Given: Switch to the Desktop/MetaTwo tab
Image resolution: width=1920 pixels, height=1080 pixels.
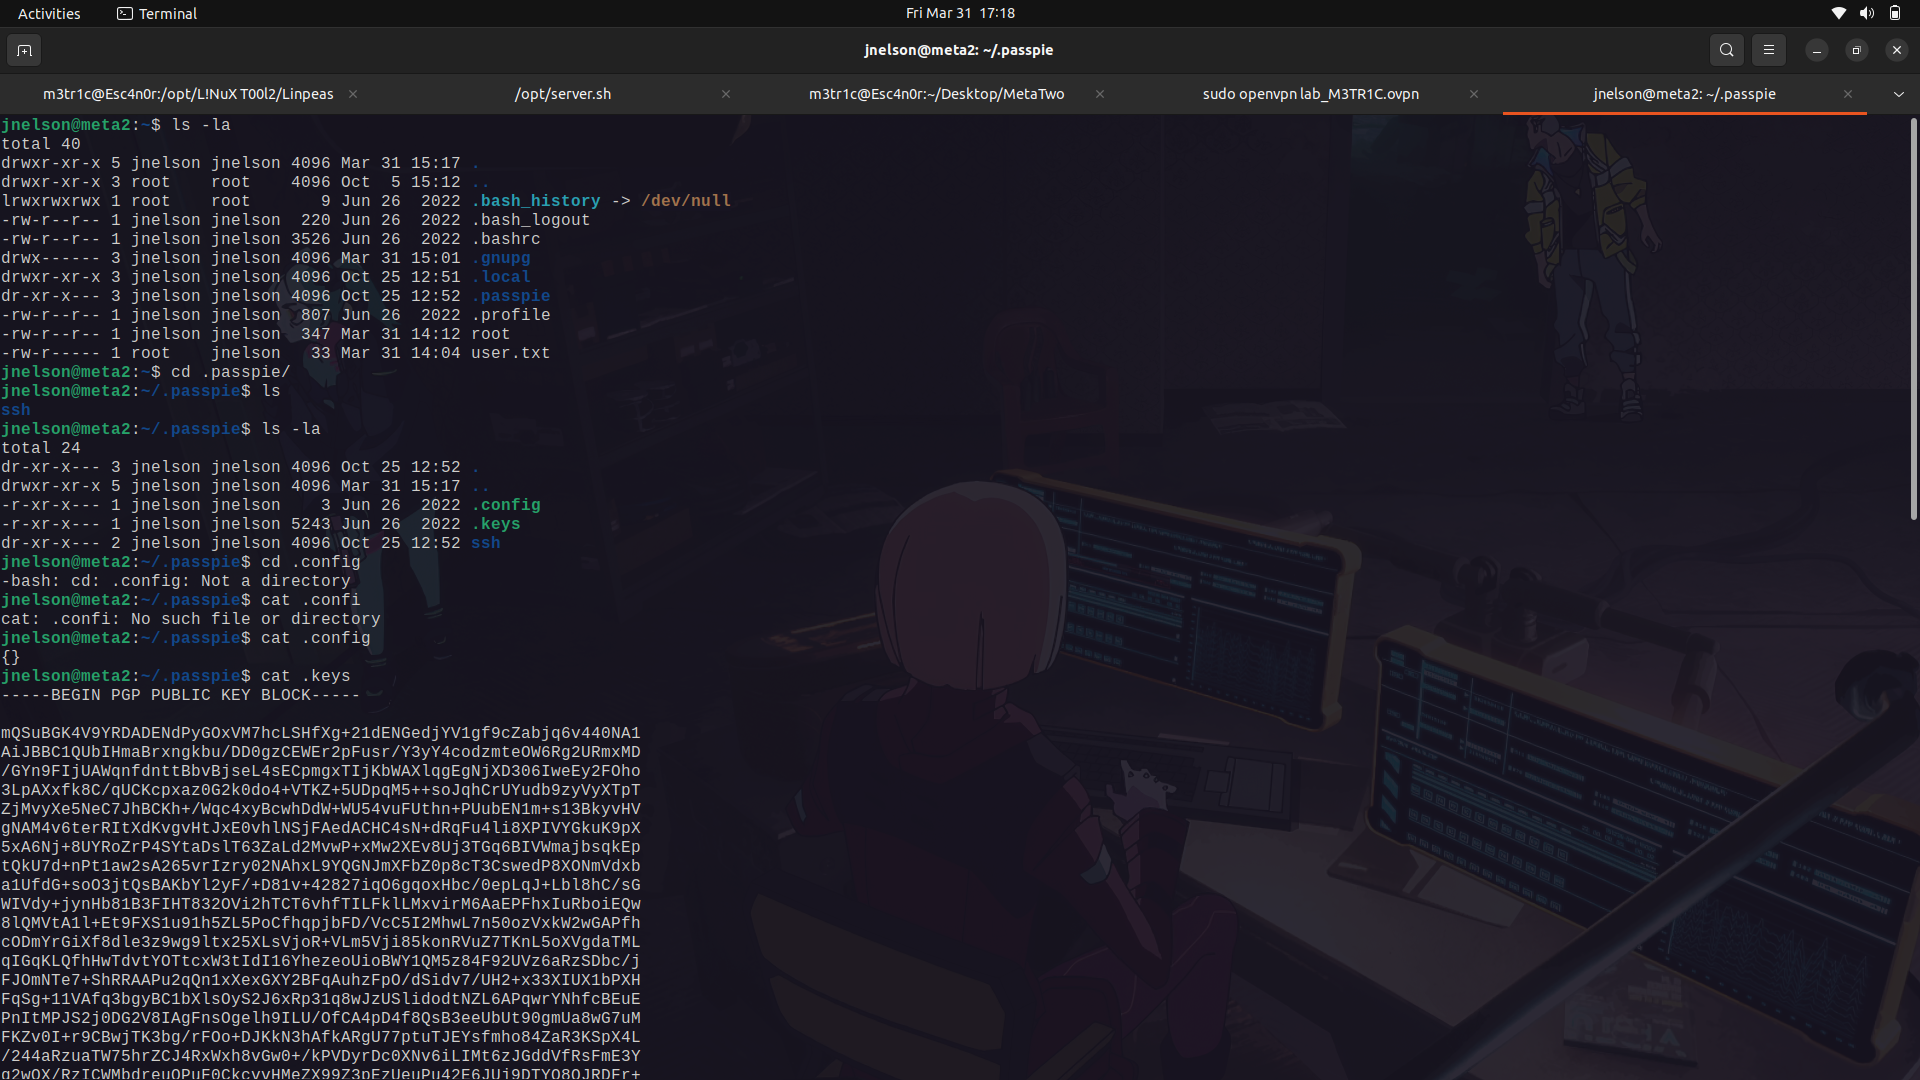Looking at the screenshot, I should (x=936, y=94).
